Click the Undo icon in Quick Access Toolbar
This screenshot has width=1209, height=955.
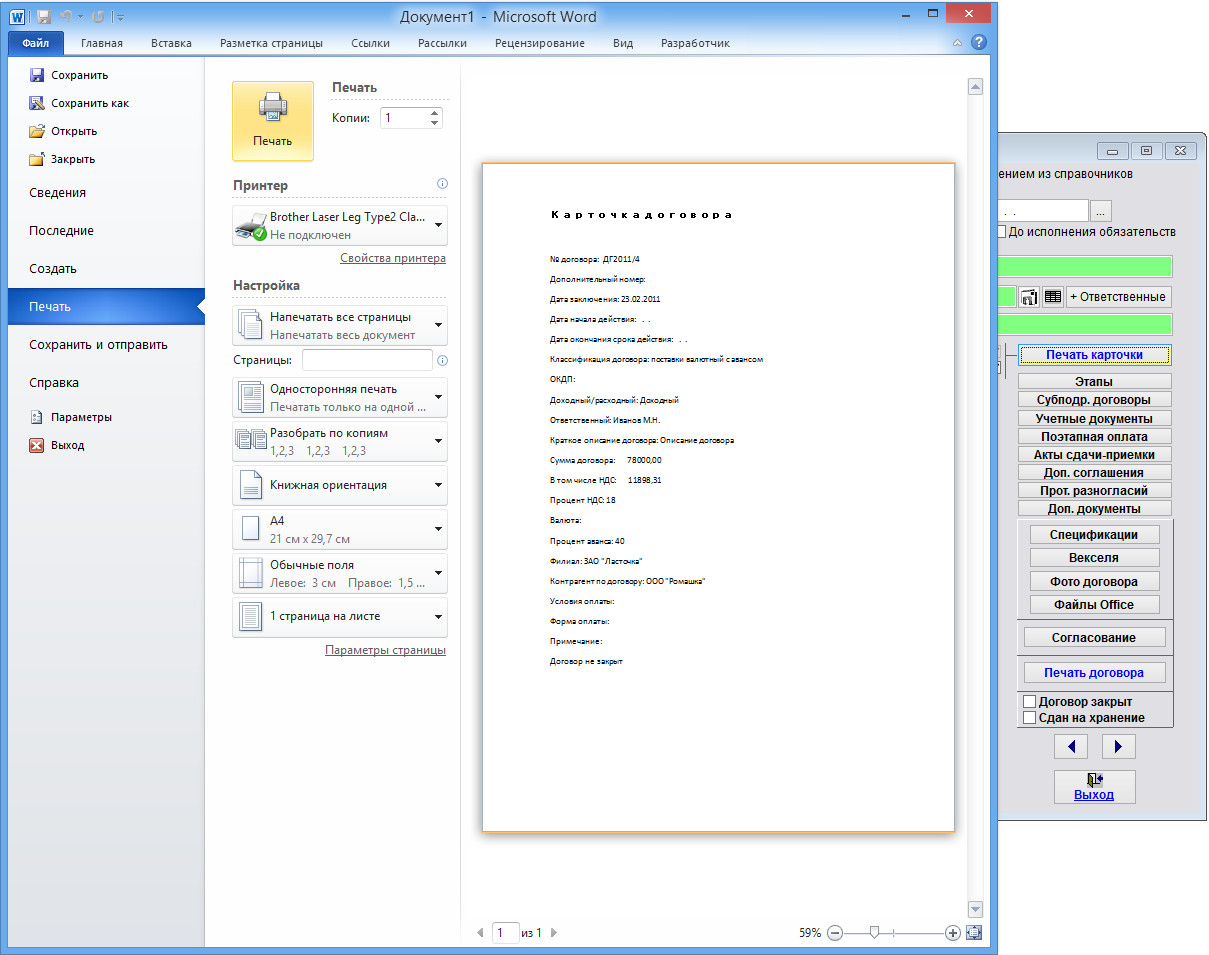click(67, 17)
